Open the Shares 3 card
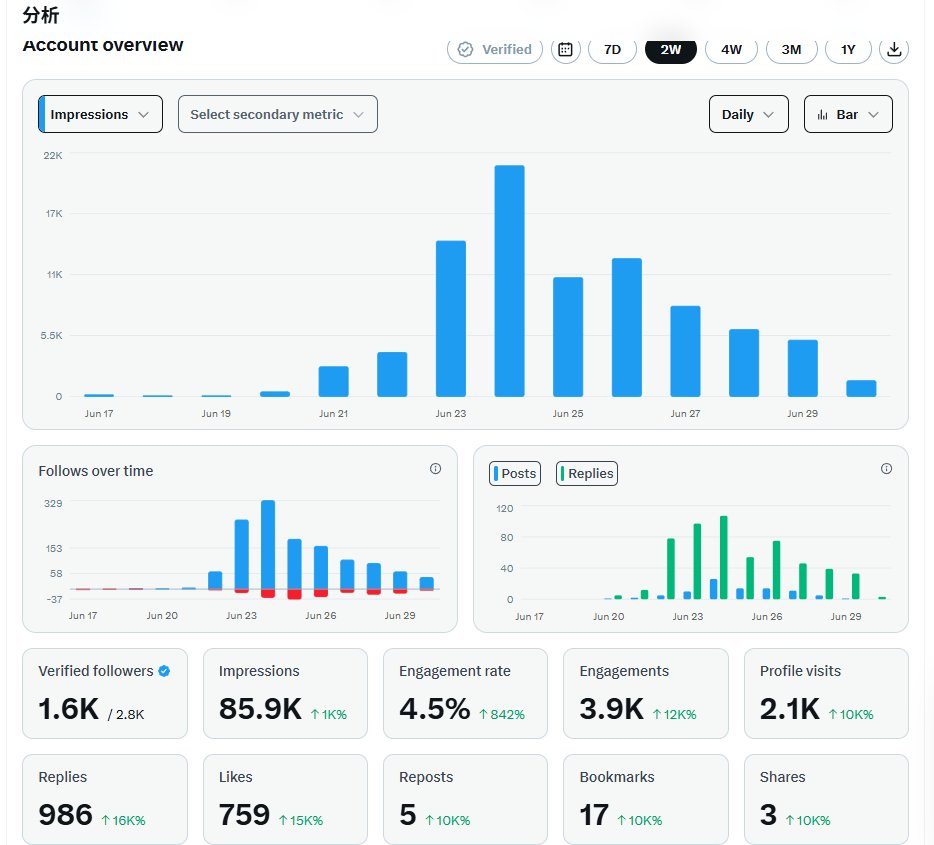 (x=826, y=799)
